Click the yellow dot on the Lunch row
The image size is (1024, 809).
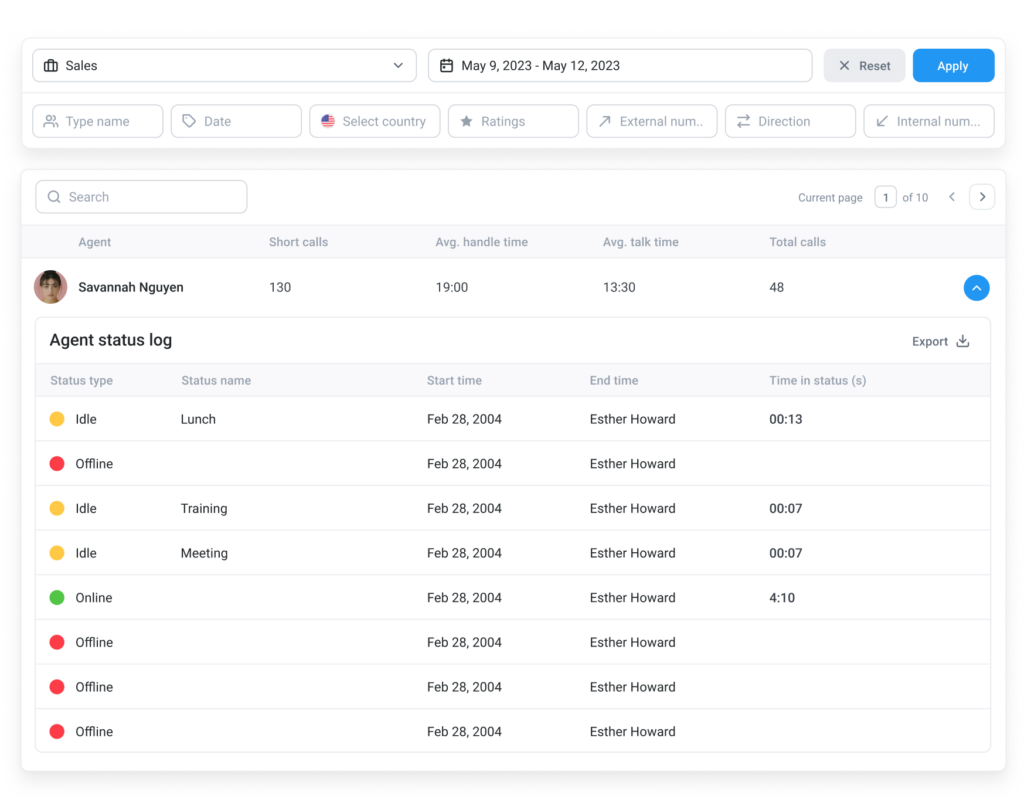pos(57,419)
